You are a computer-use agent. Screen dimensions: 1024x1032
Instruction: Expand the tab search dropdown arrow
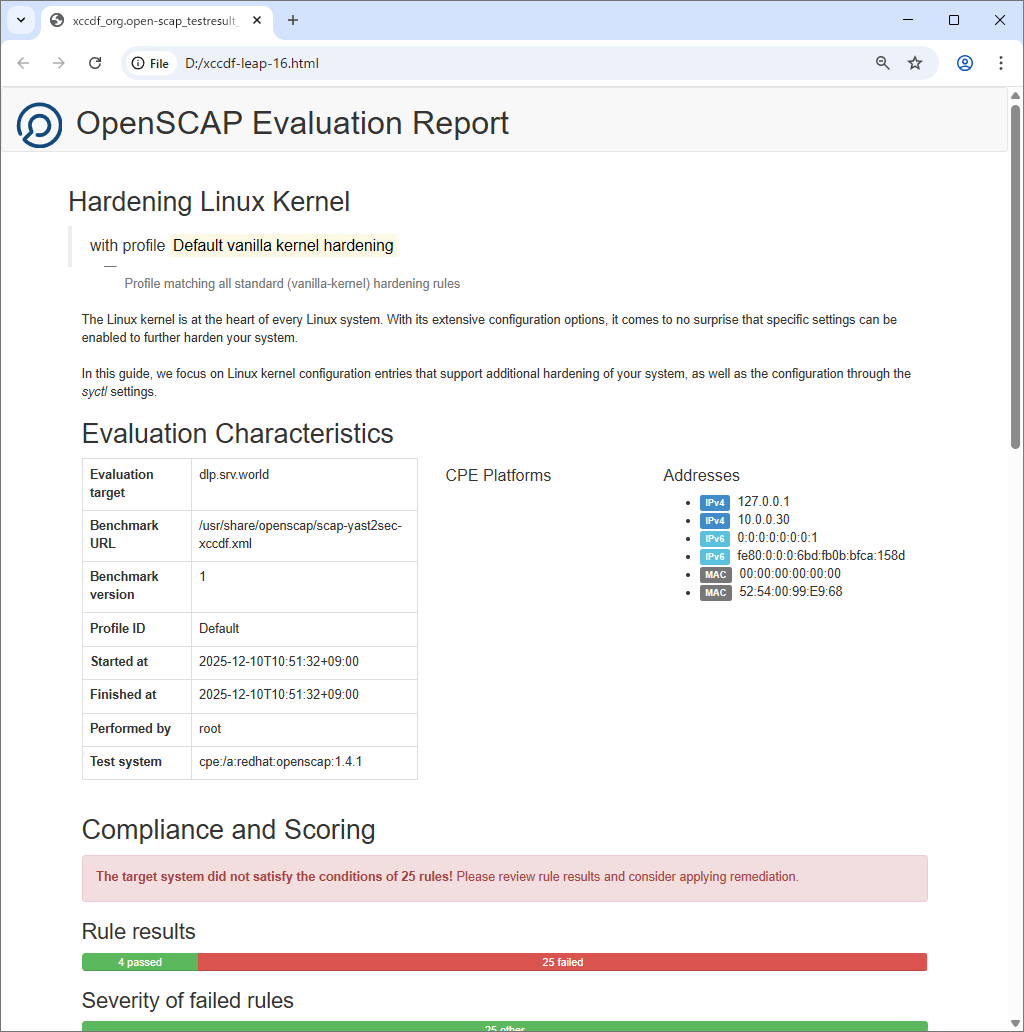tap(20, 20)
